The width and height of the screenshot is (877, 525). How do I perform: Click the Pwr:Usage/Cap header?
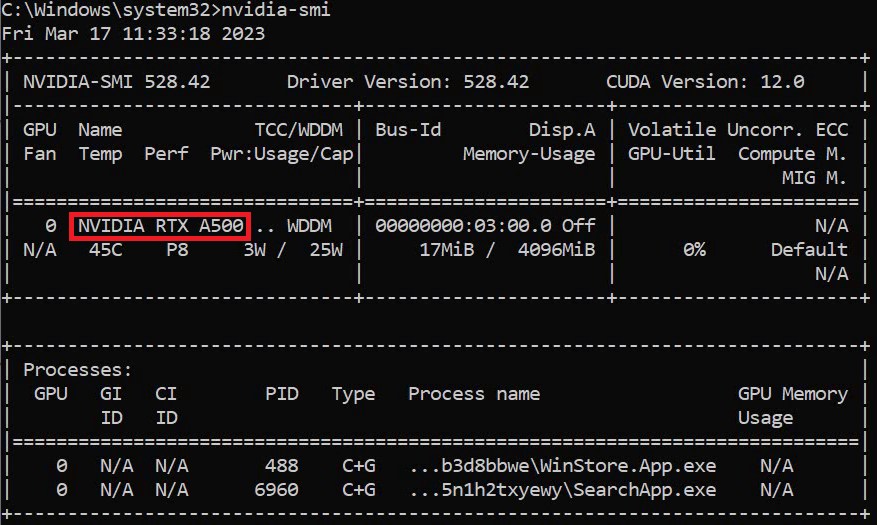pos(281,154)
